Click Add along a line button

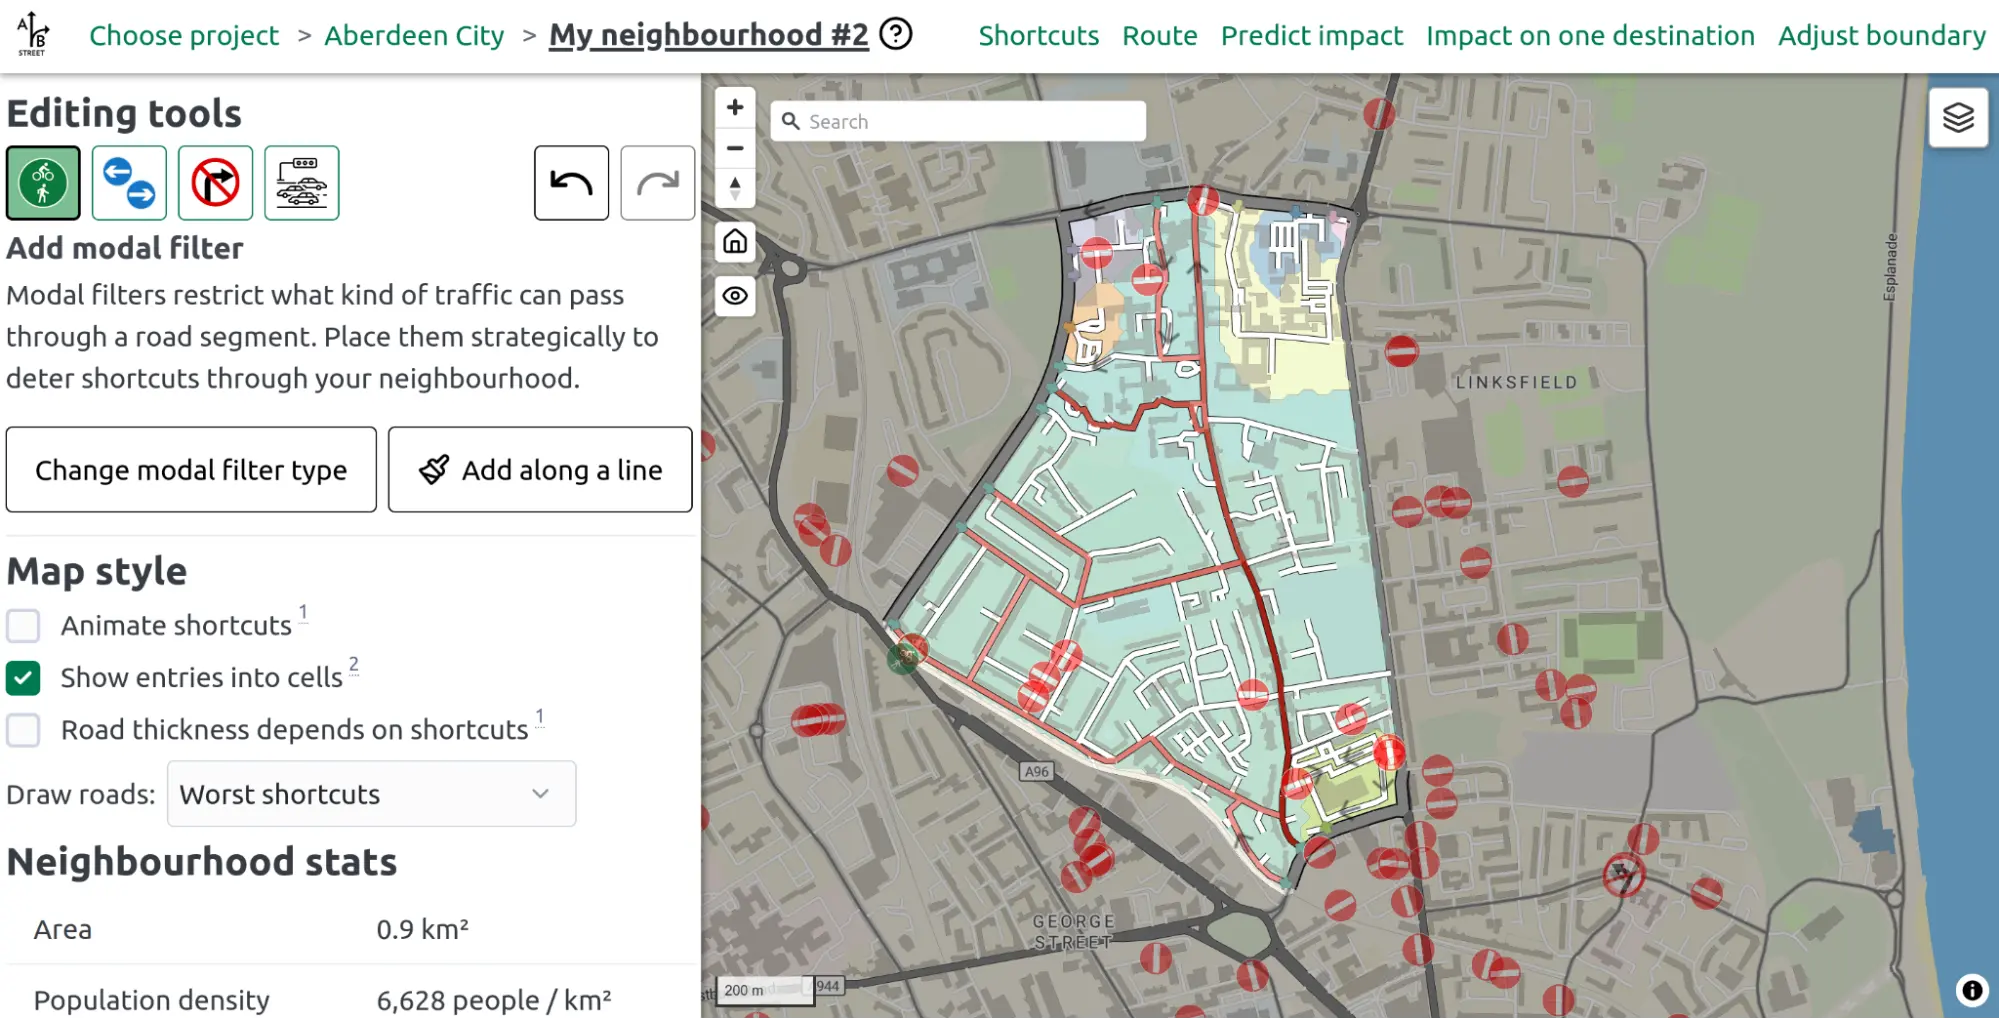click(x=540, y=470)
